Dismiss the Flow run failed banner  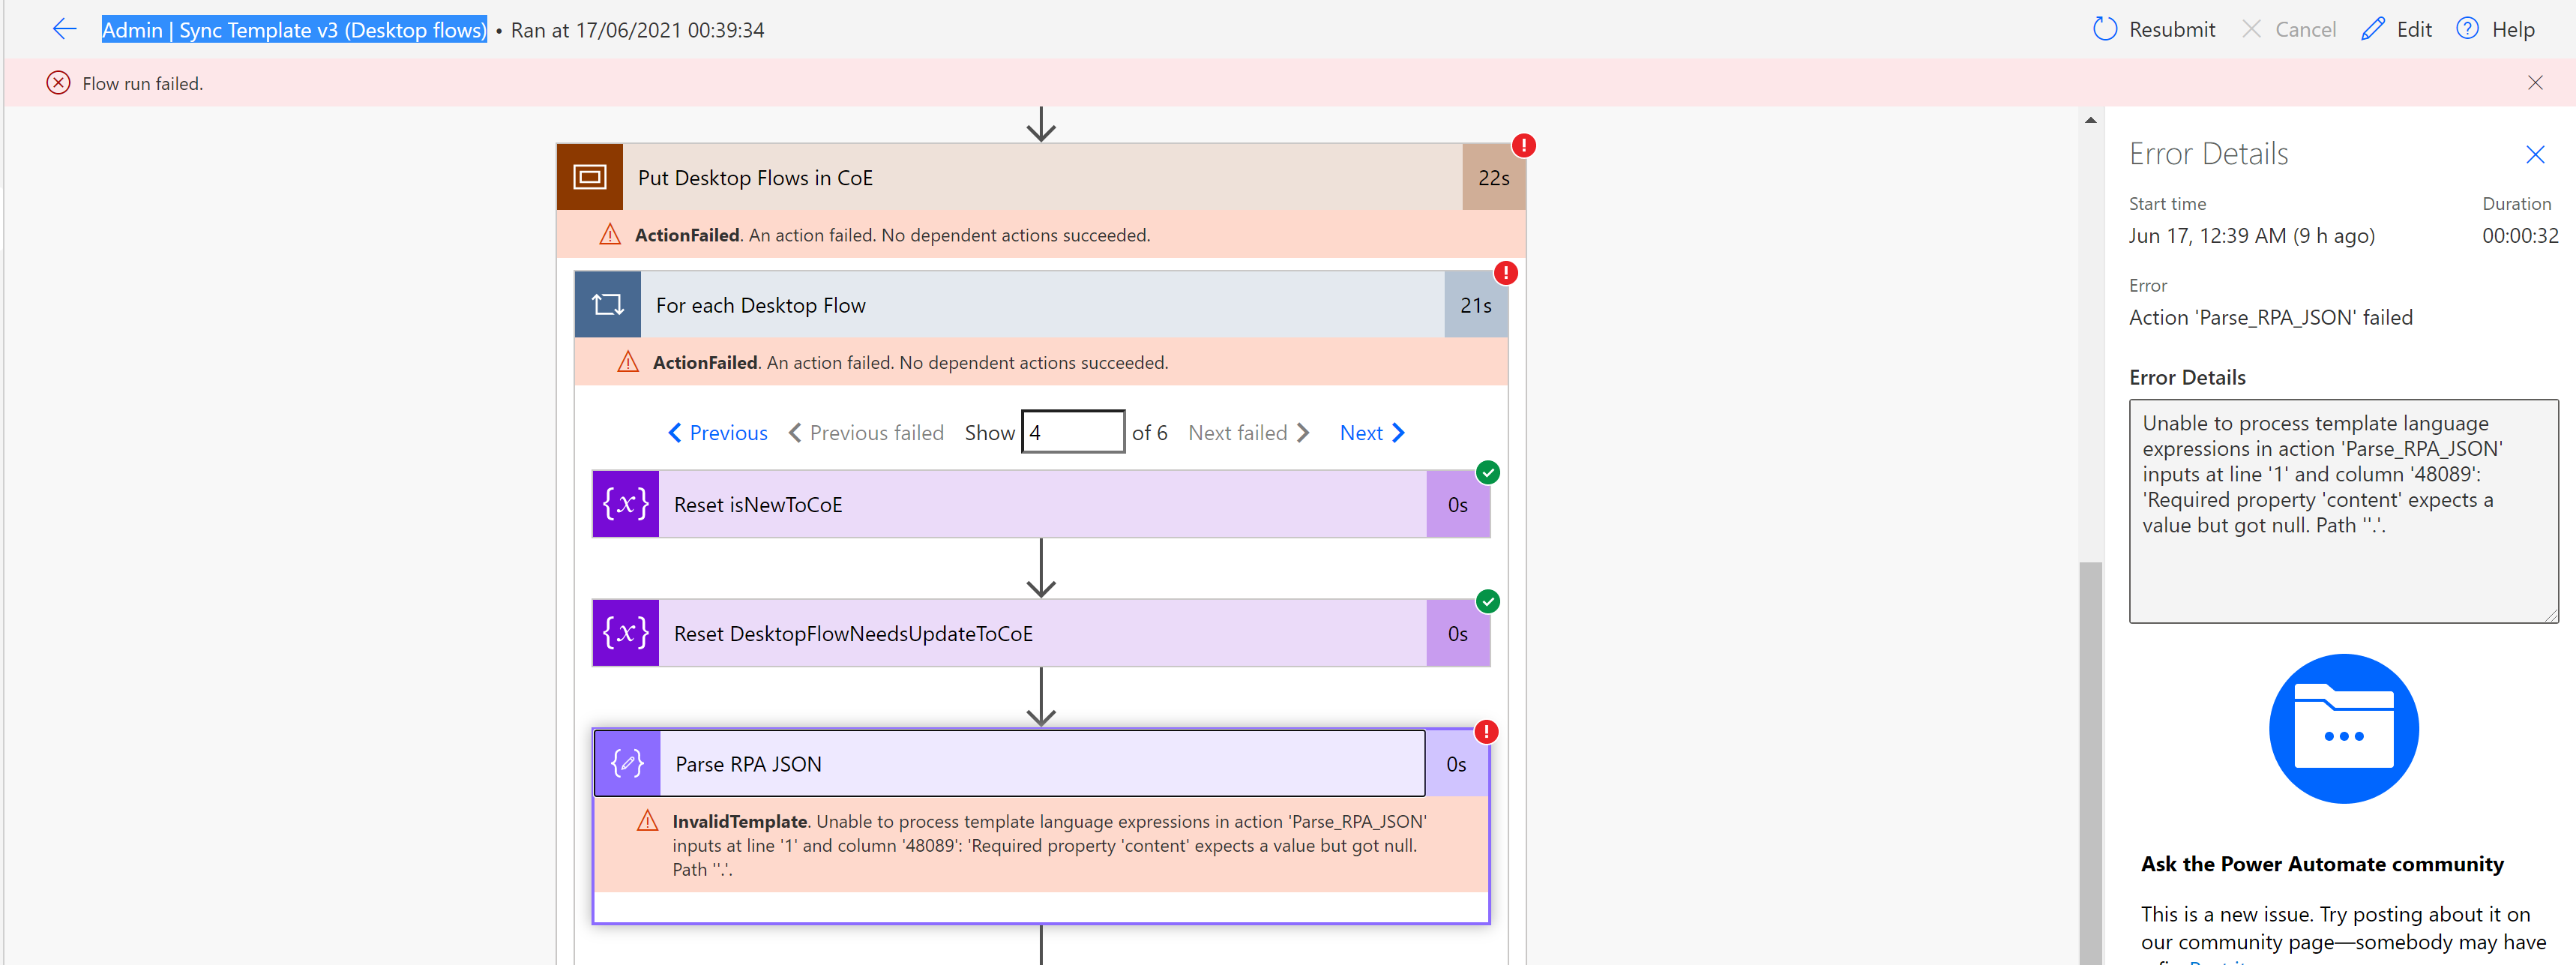click(2536, 82)
